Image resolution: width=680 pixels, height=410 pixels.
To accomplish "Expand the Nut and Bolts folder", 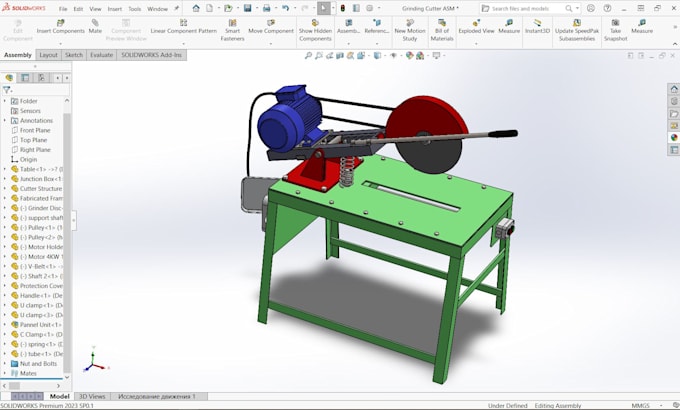I will point(5,364).
